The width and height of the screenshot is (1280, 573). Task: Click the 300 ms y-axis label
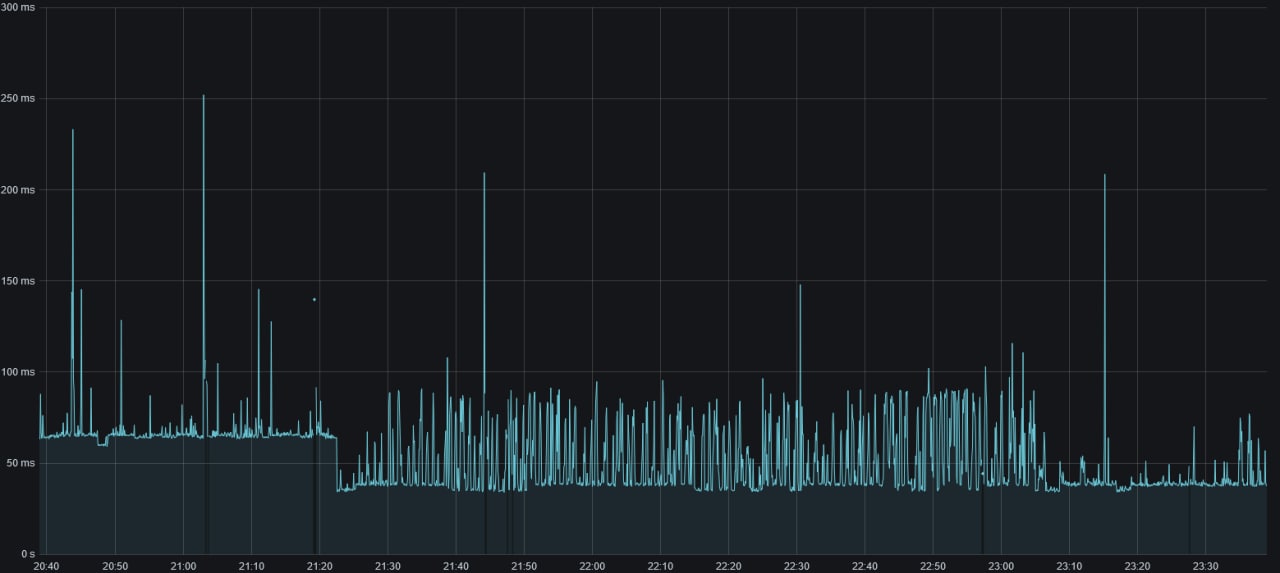(x=18, y=7)
